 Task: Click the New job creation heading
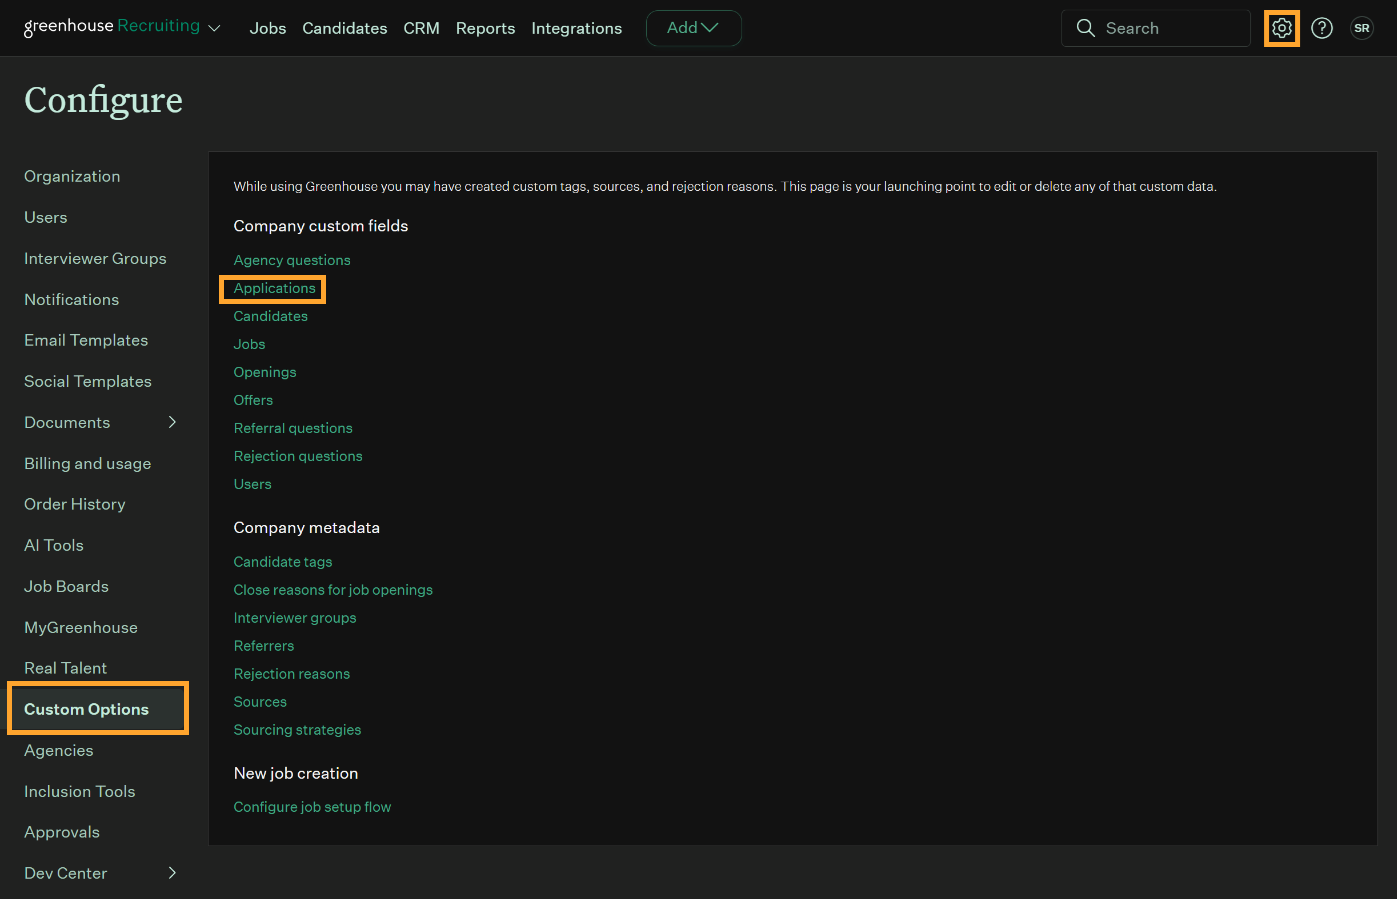click(x=296, y=773)
